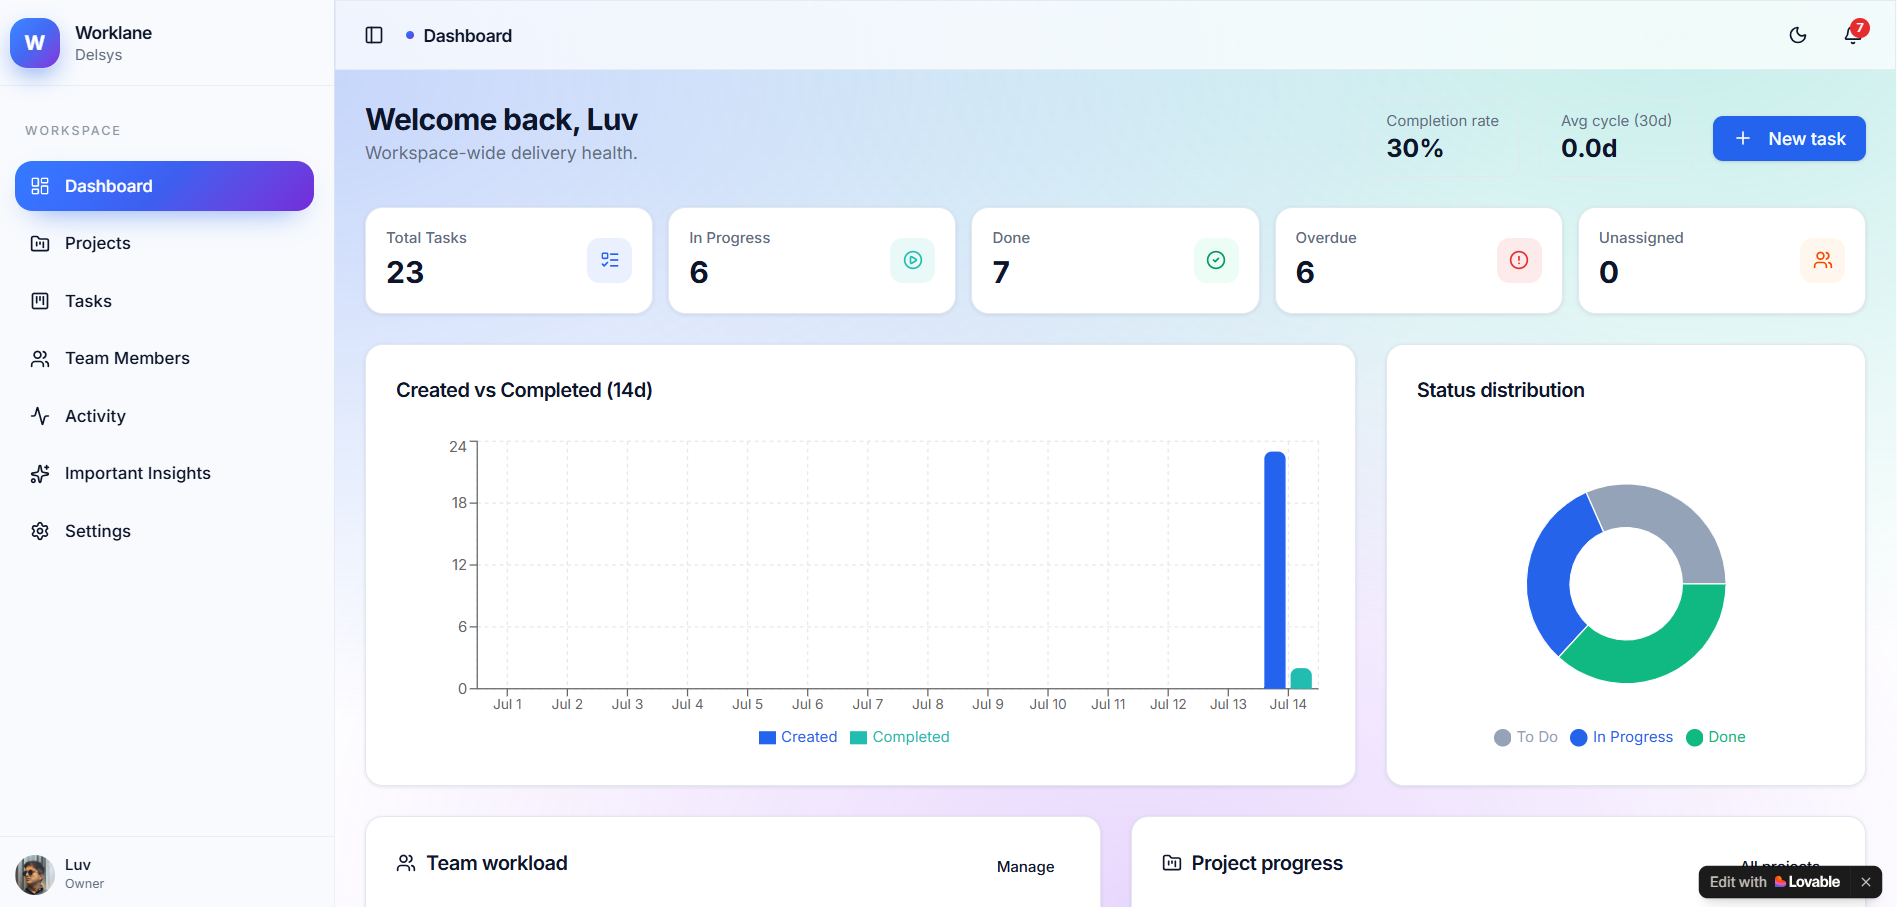Toggle the sidebar panel icon

(374, 35)
